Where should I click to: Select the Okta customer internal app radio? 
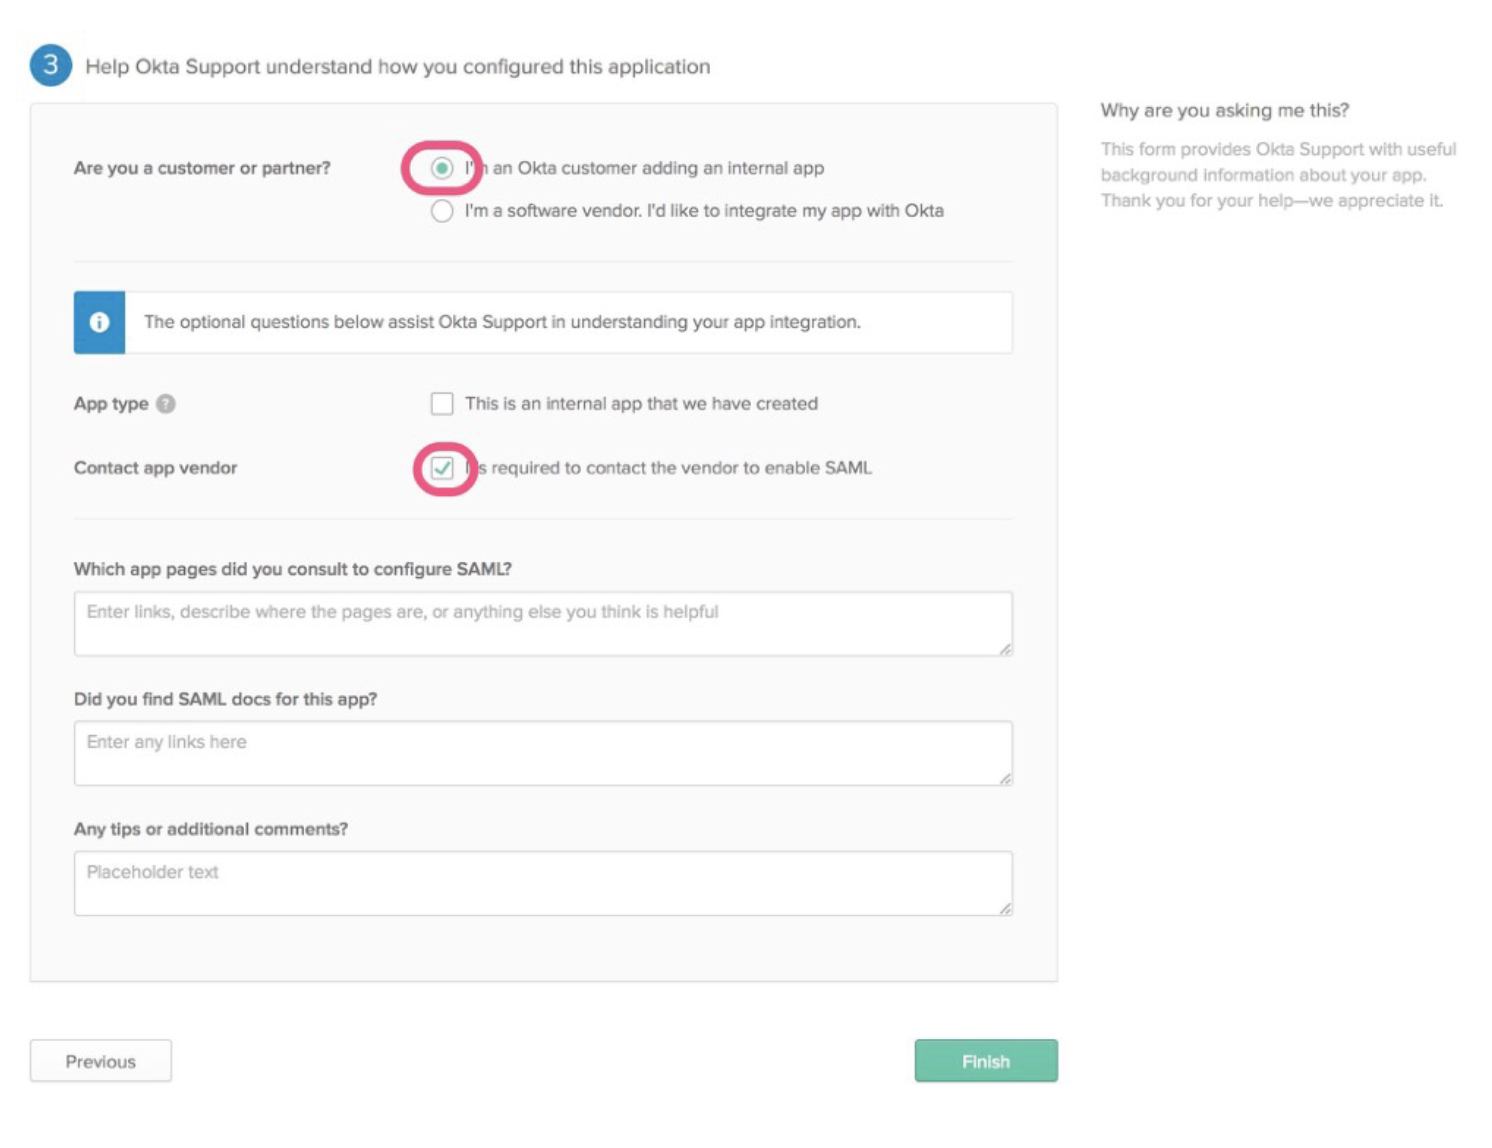coord(442,168)
